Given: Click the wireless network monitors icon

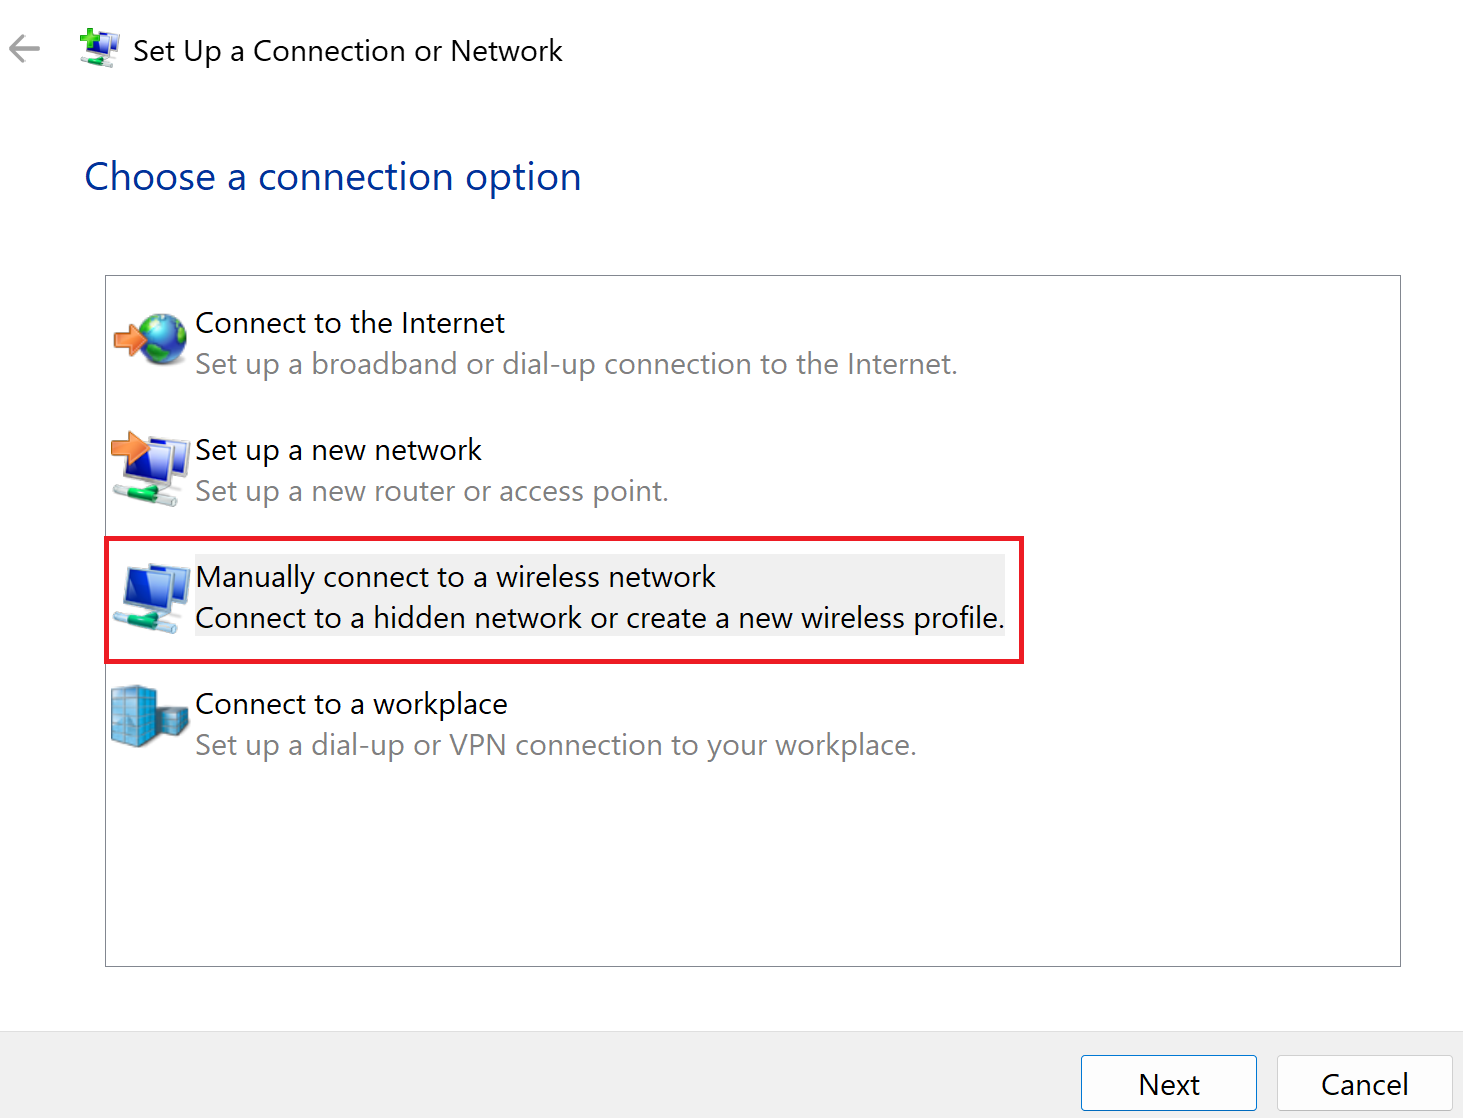Looking at the screenshot, I should point(152,597).
